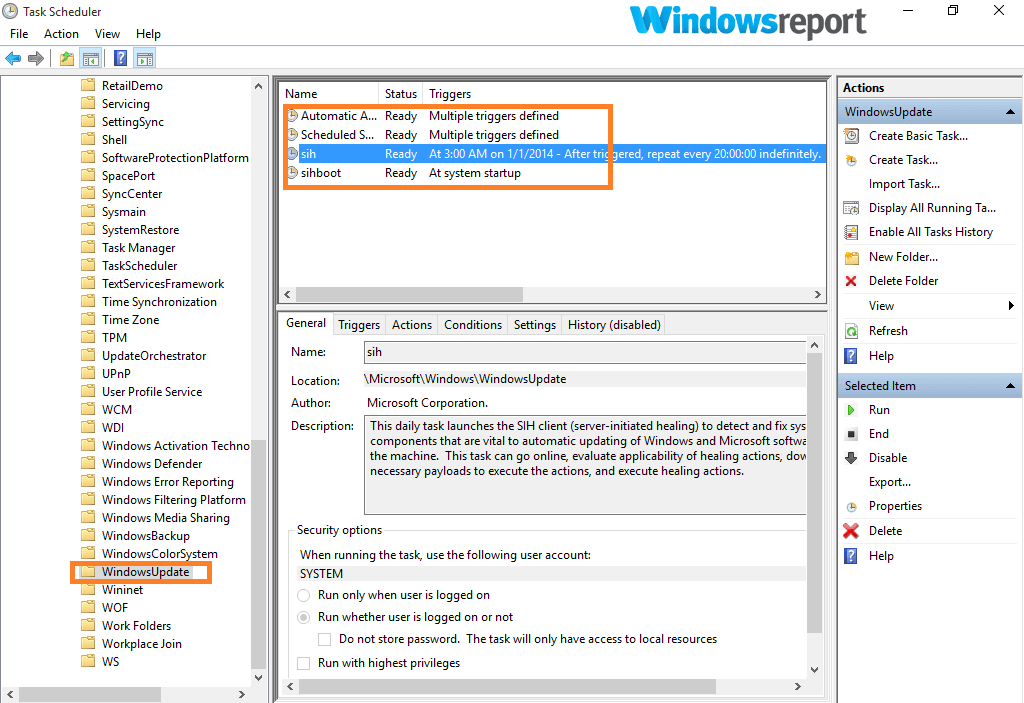The image size is (1024, 703).
Task: Click the red X Delete Folder icon
Action: 851,281
